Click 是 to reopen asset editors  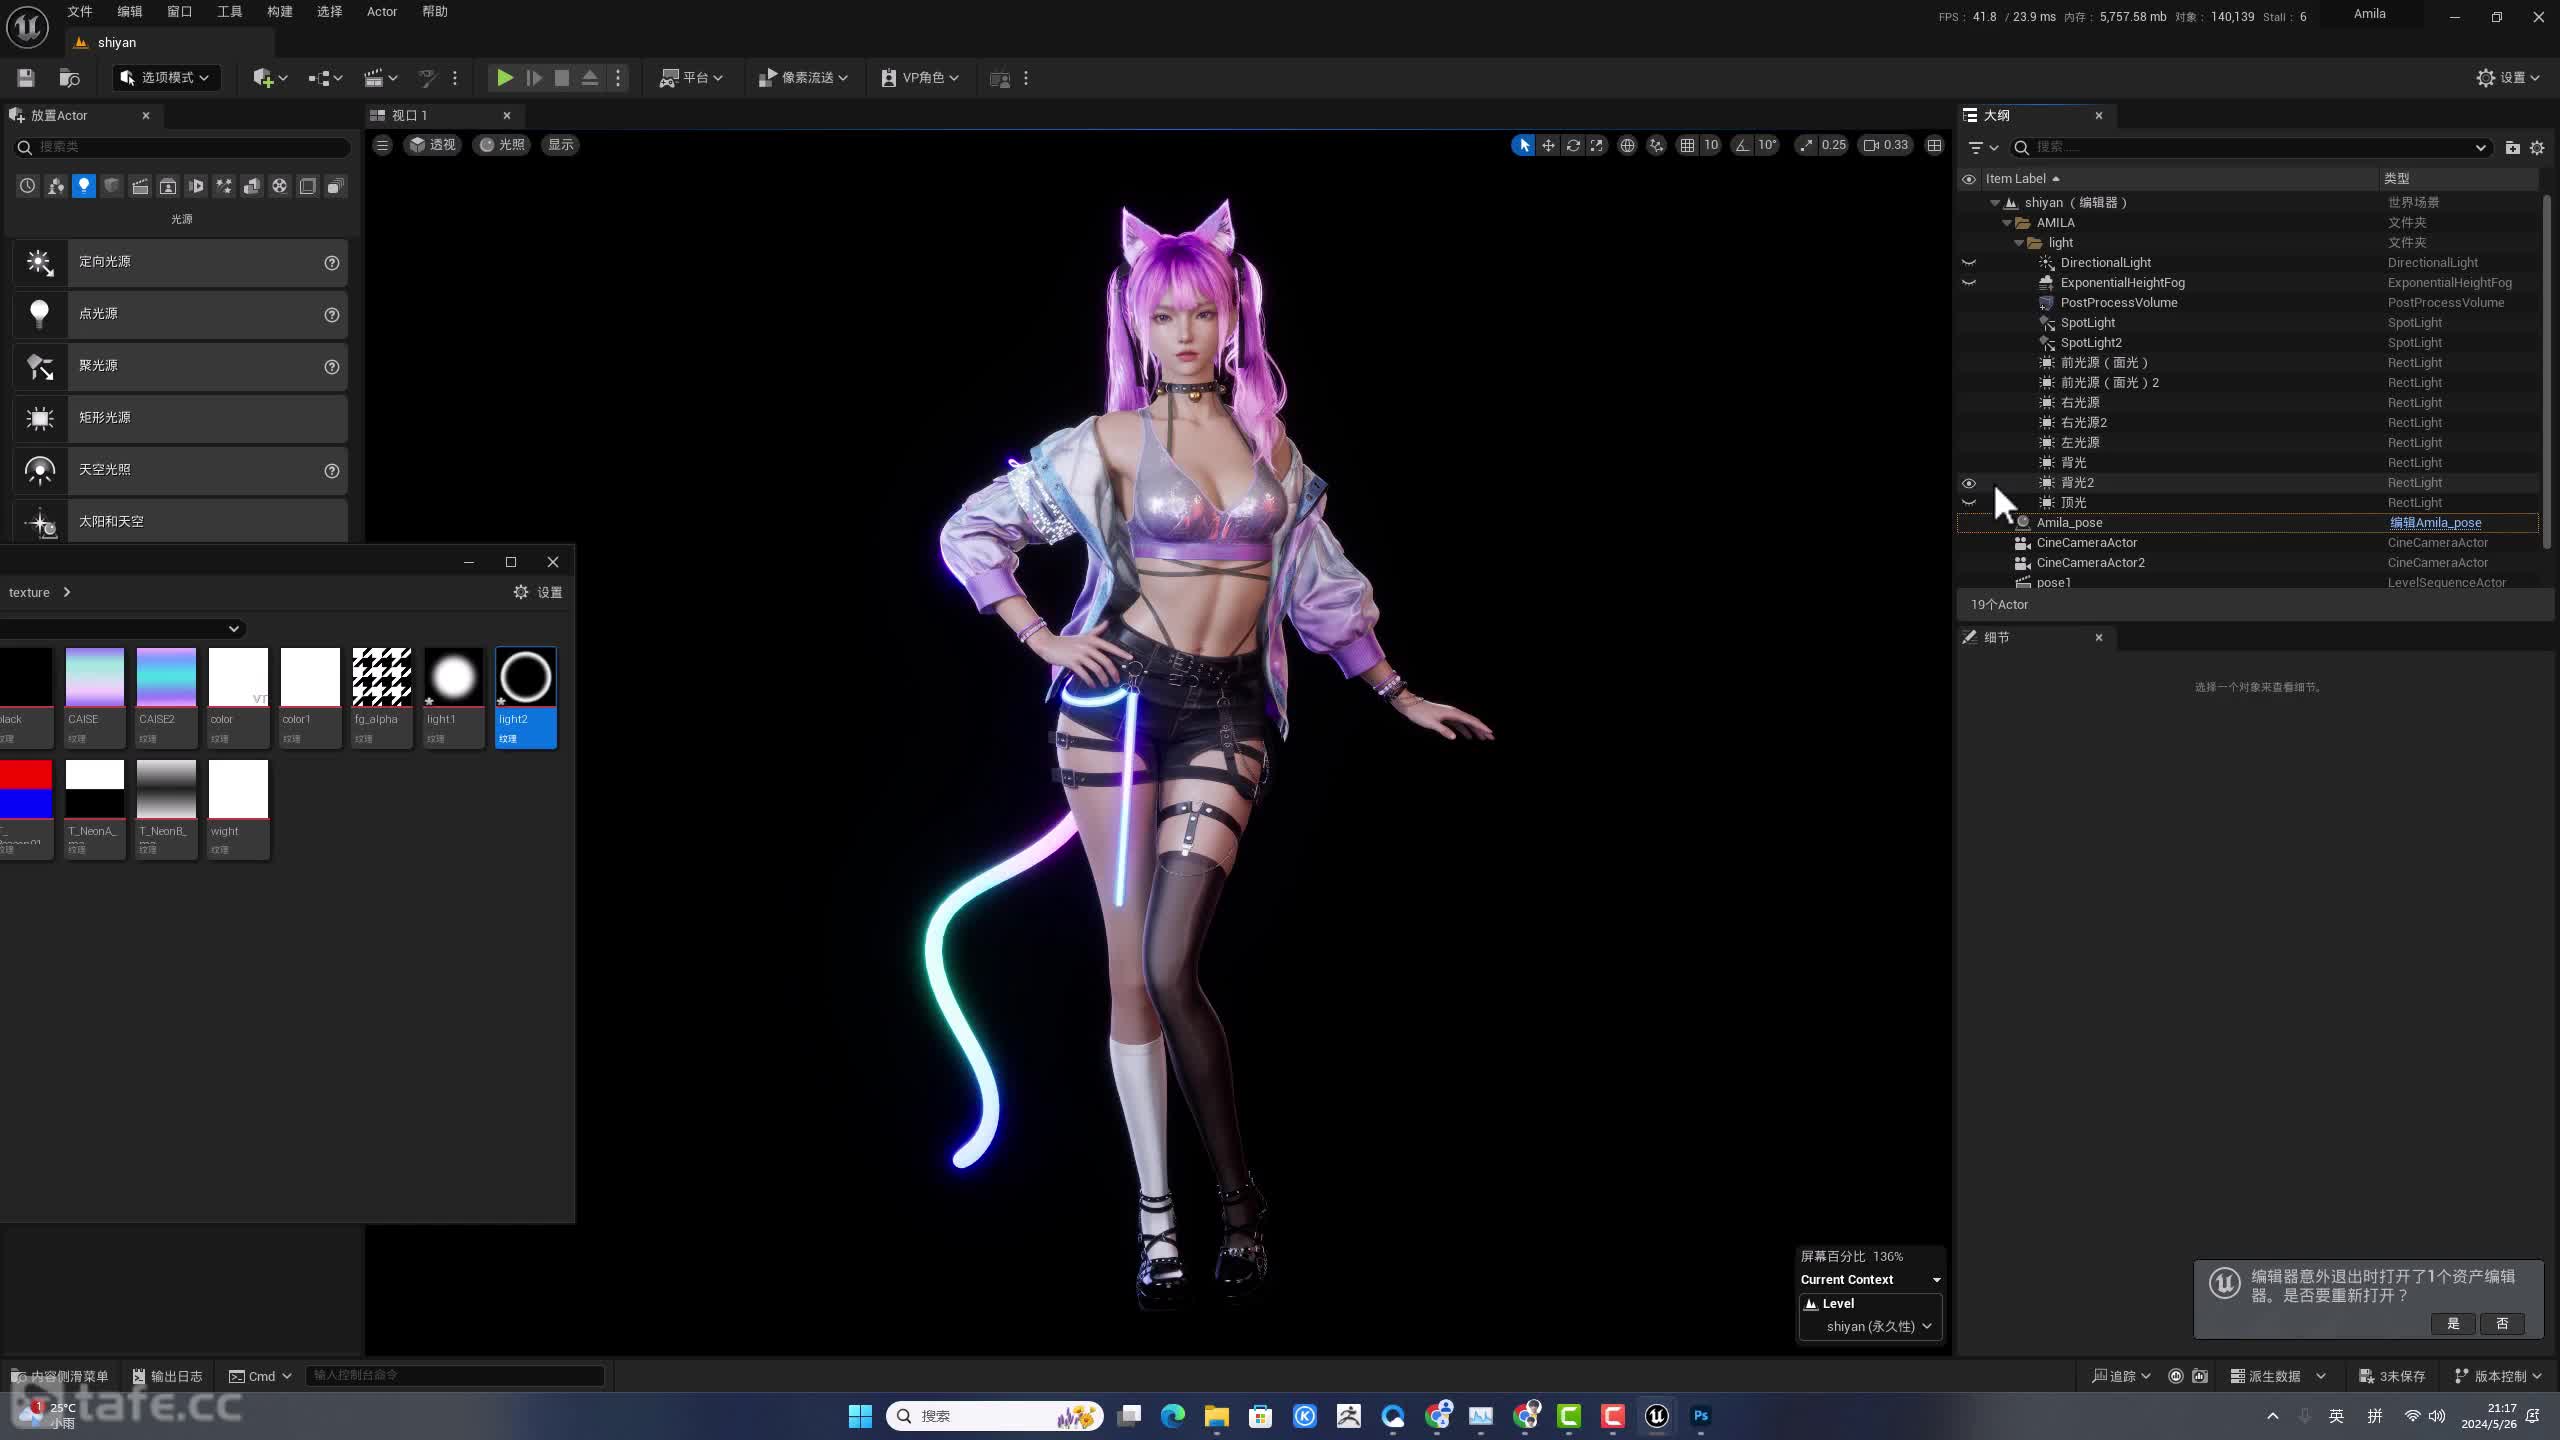tap(2453, 1324)
